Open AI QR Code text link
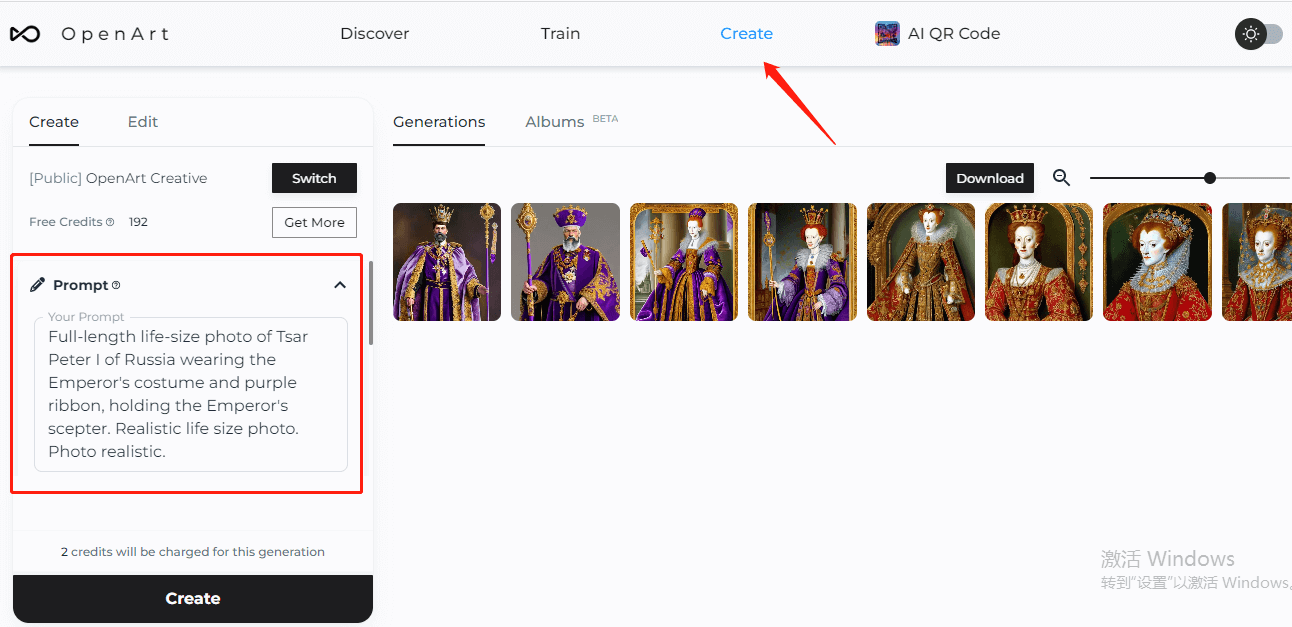 click(x=954, y=33)
